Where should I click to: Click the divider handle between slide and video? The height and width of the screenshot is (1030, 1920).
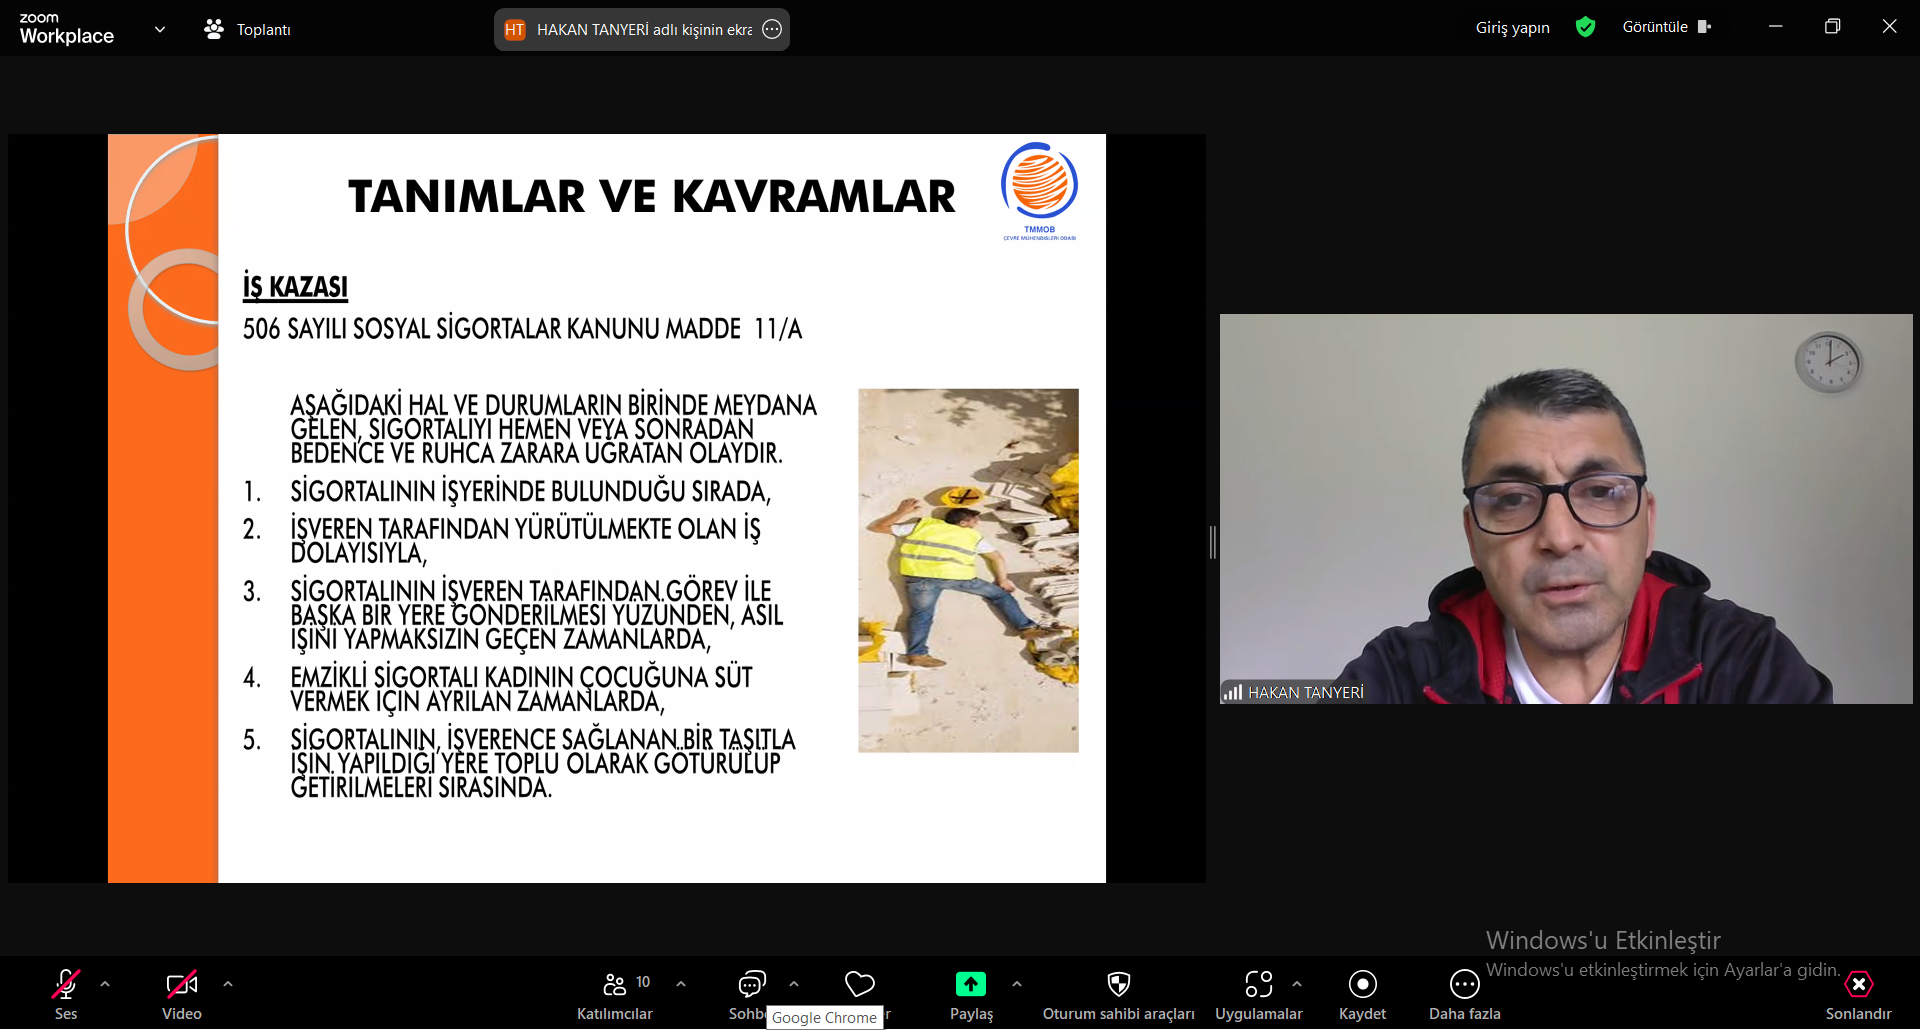point(1212,542)
